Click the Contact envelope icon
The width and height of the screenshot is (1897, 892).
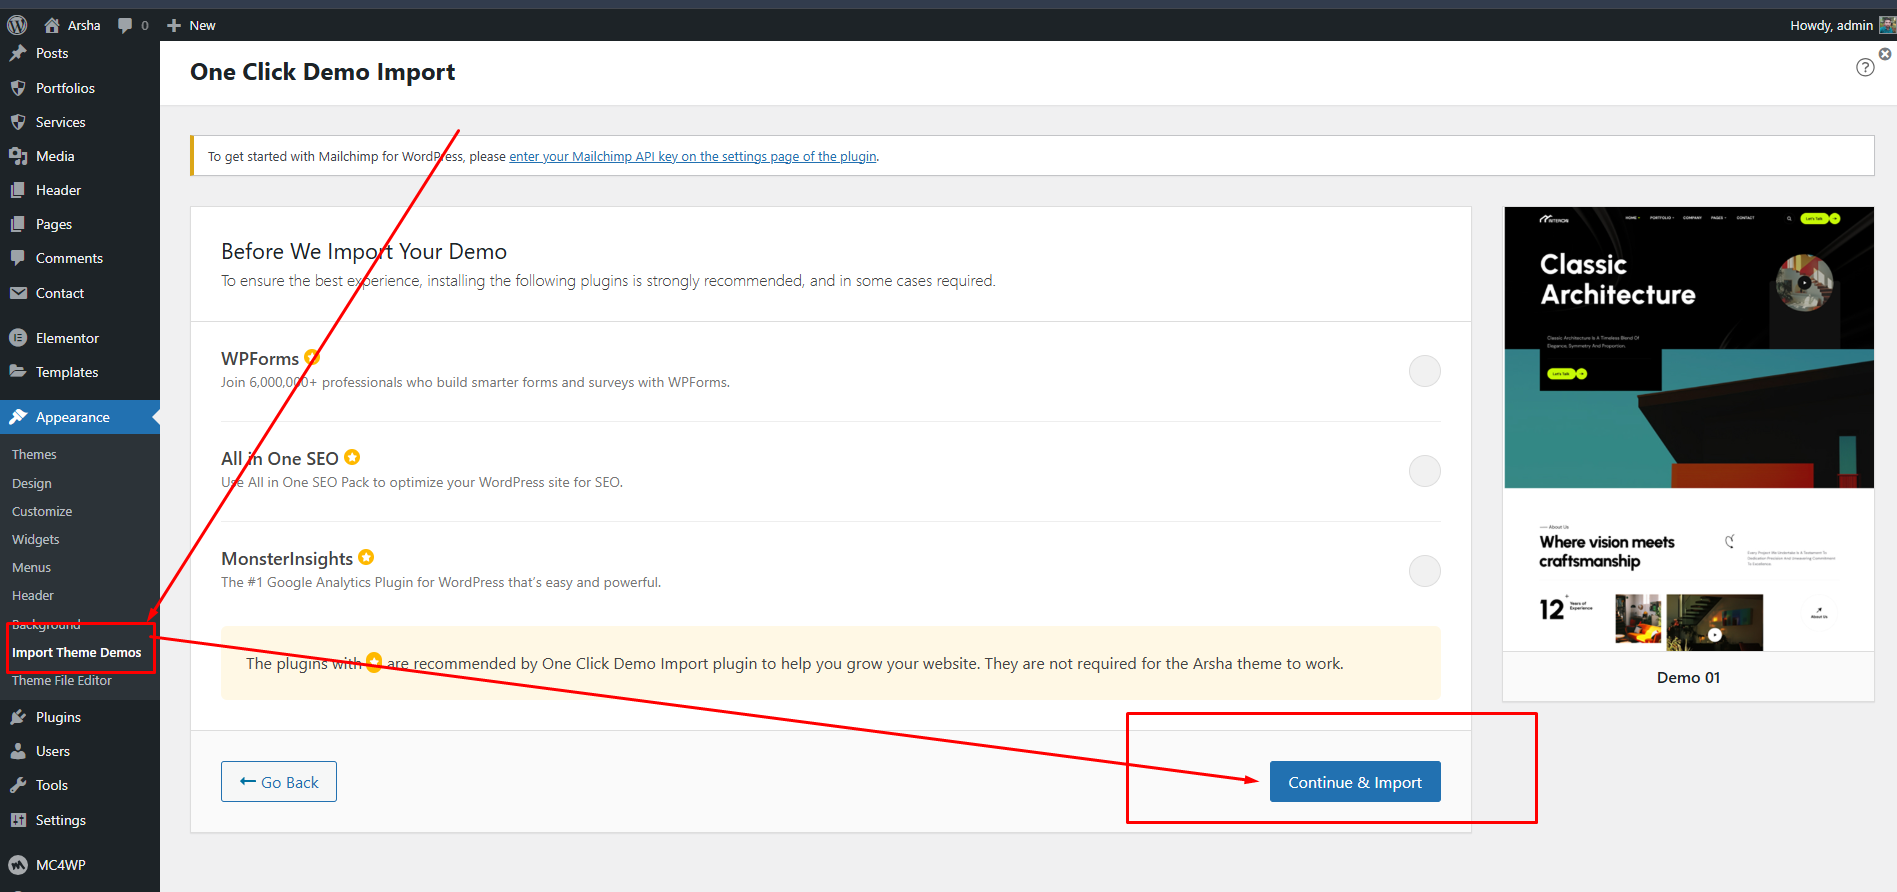pos(18,293)
